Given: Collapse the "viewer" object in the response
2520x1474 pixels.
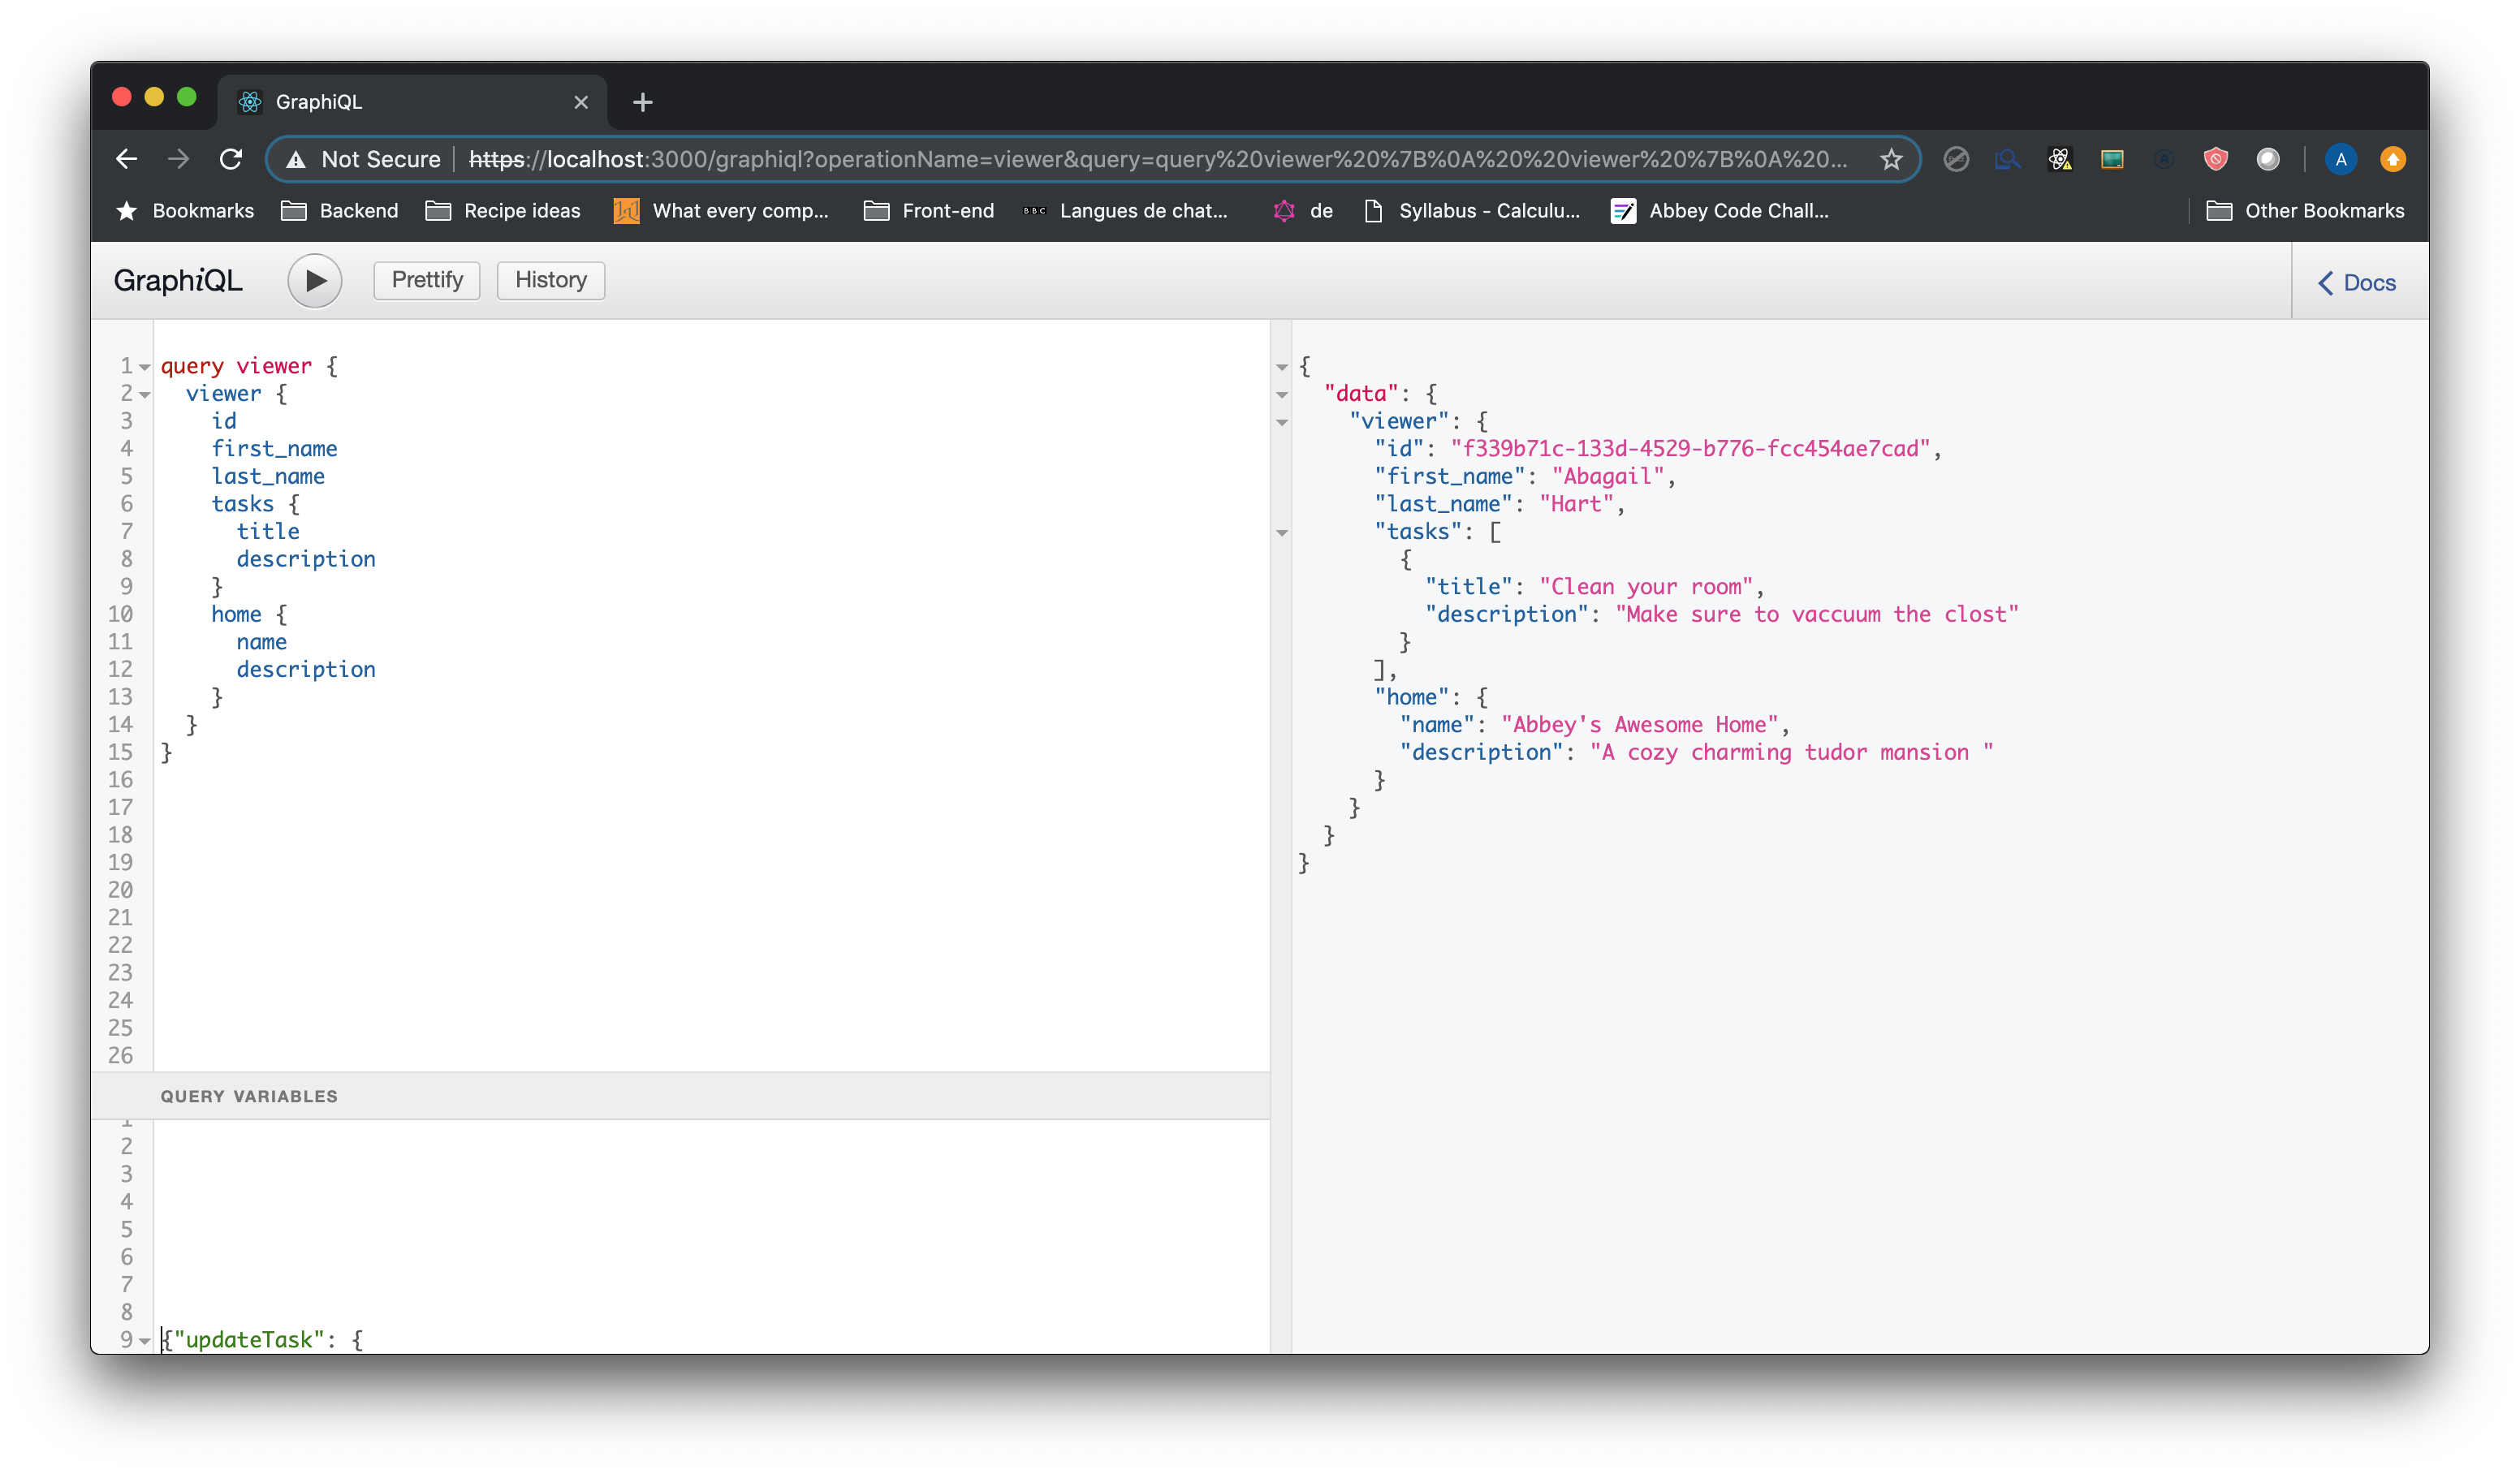Looking at the screenshot, I should [x=1282, y=423].
